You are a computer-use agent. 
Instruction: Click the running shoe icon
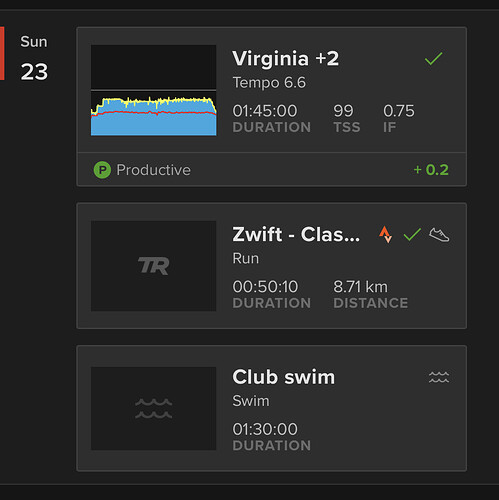click(439, 235)
